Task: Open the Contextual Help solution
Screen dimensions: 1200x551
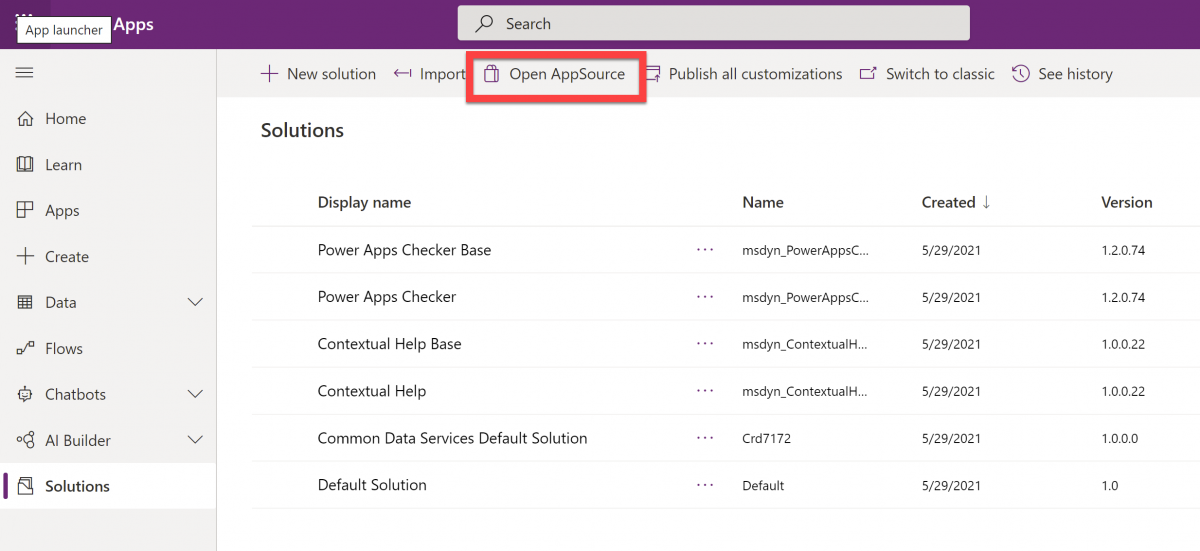Action: click(372, 391)
